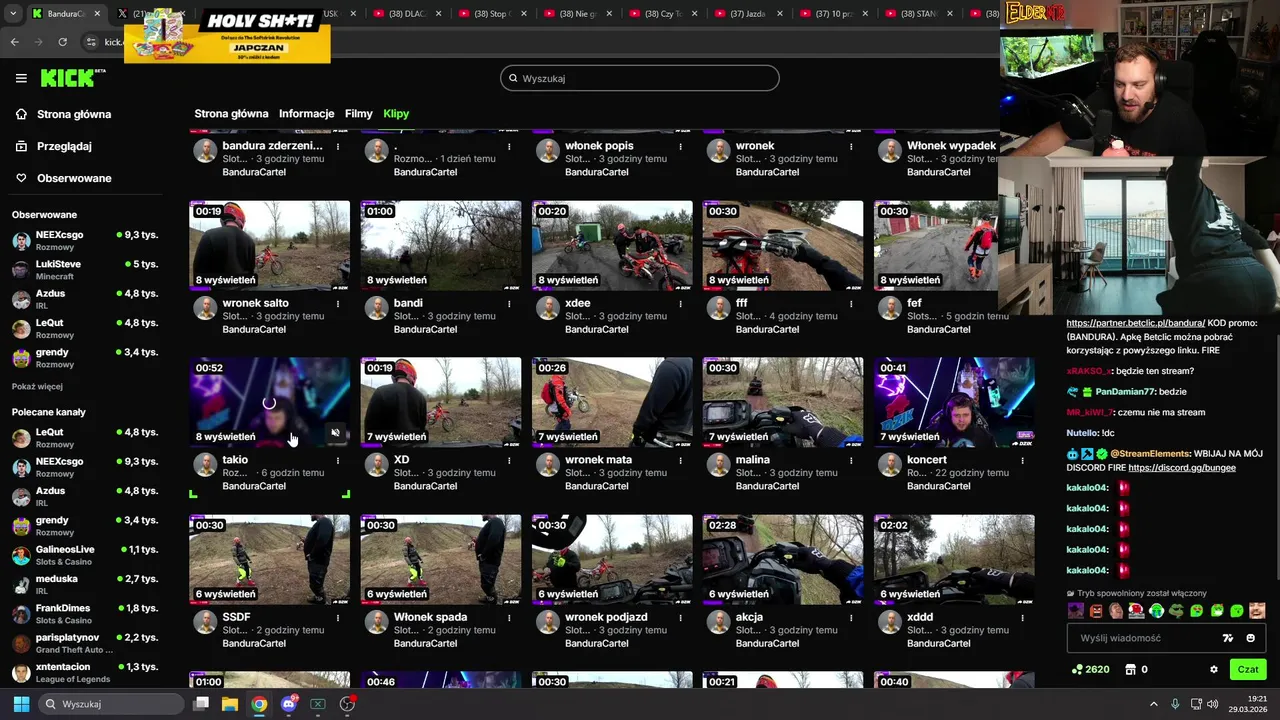Reload the page with the refresh icon
The height and width of the screenshot is (720, 1280).
(x=62, y=42)
